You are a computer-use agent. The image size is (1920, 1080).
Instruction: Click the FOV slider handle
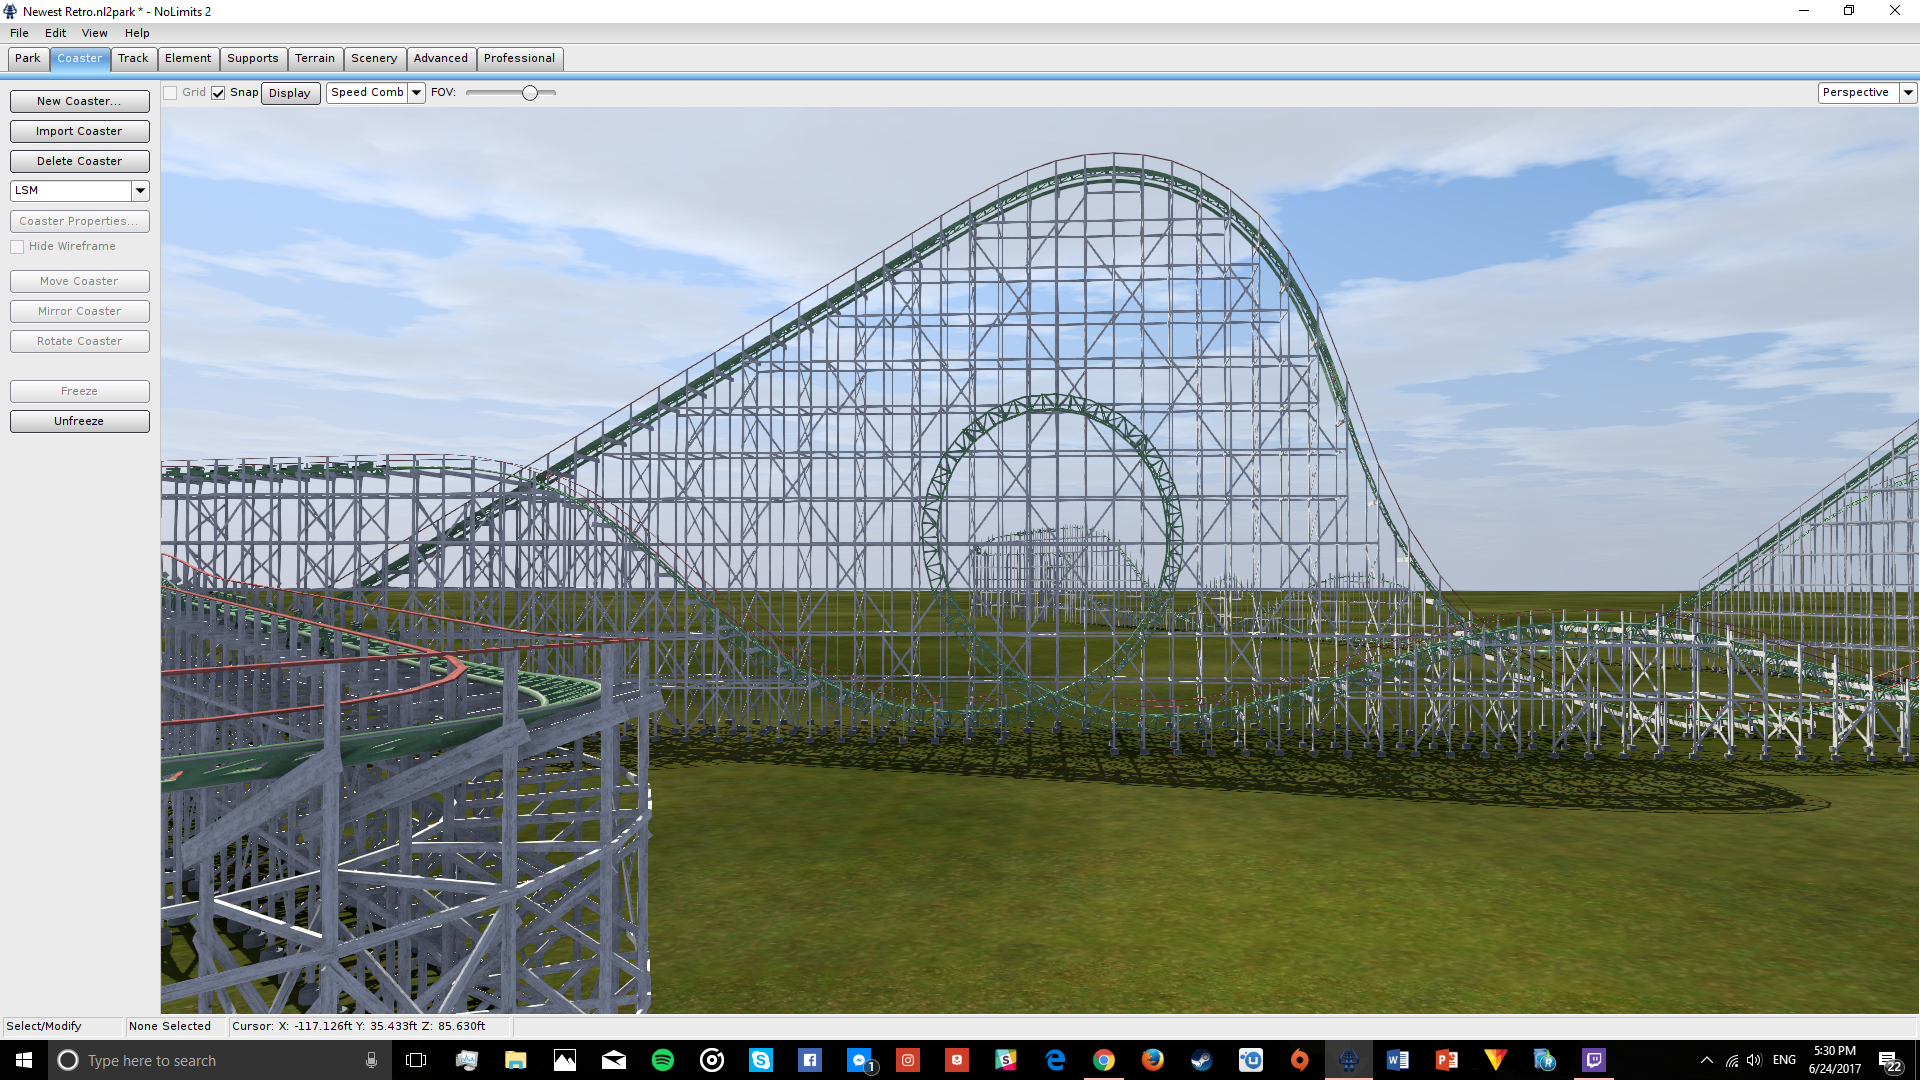[x=530, y=93]
